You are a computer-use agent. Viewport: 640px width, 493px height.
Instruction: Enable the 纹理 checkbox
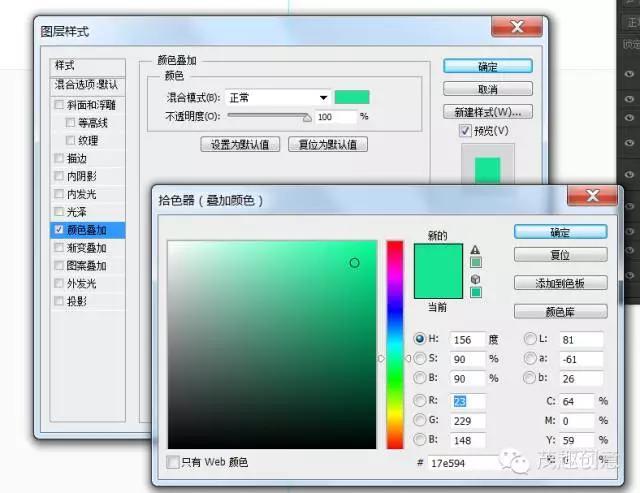click(70, 140)
